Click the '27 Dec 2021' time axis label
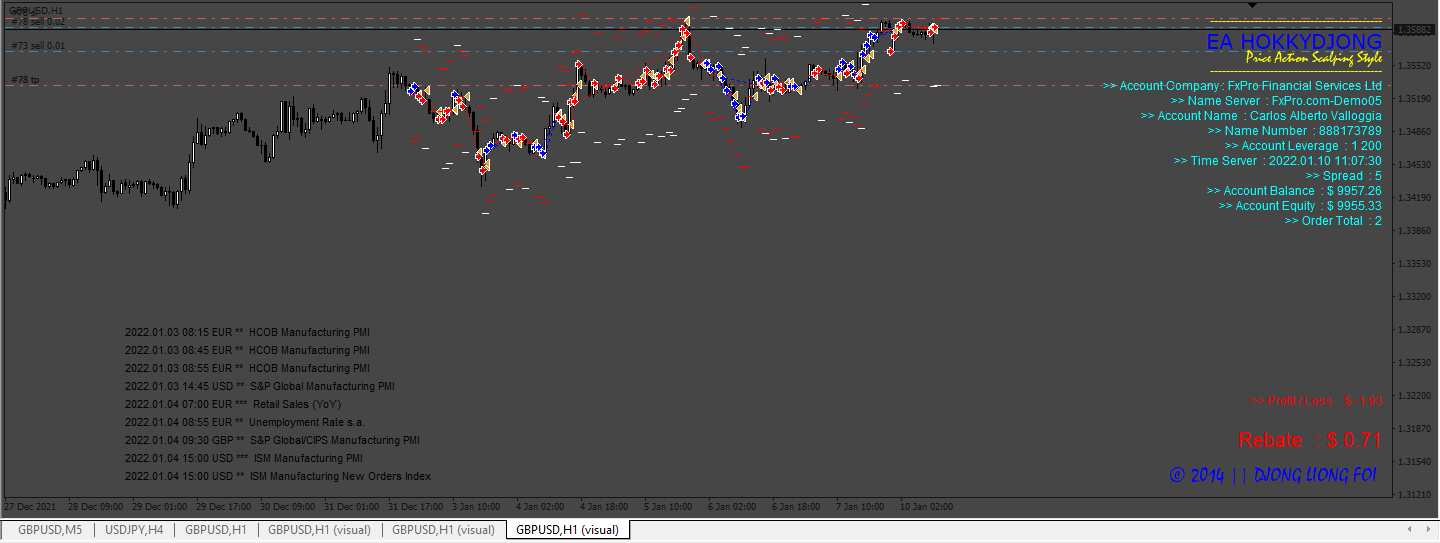This screenshot has width=1440, height=543. click(x=28, y=507)
